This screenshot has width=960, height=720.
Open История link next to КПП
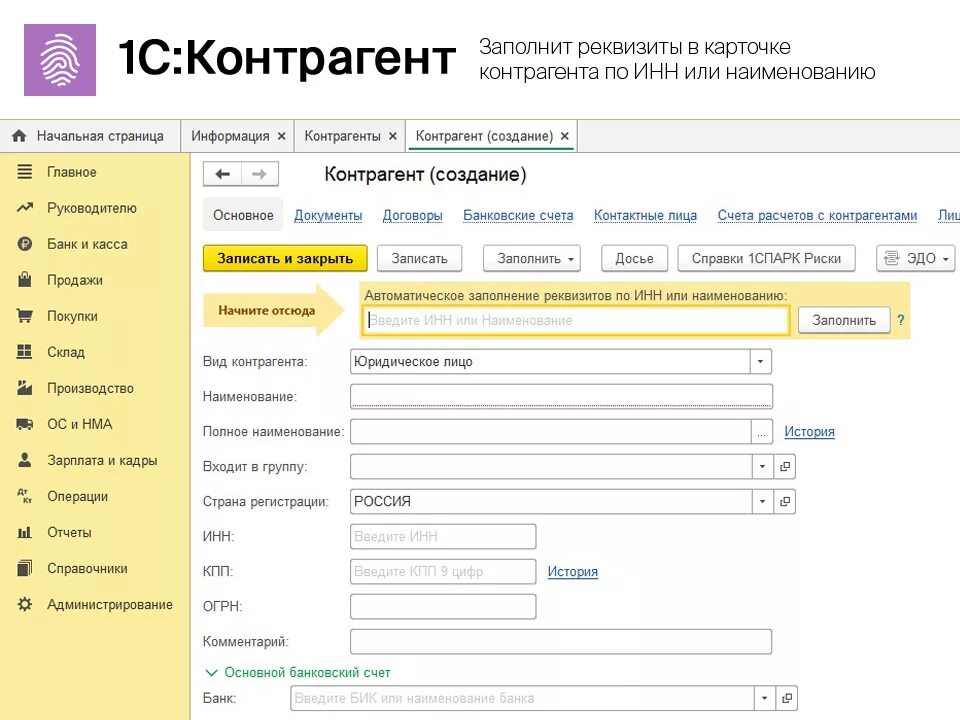pos(572,571)
